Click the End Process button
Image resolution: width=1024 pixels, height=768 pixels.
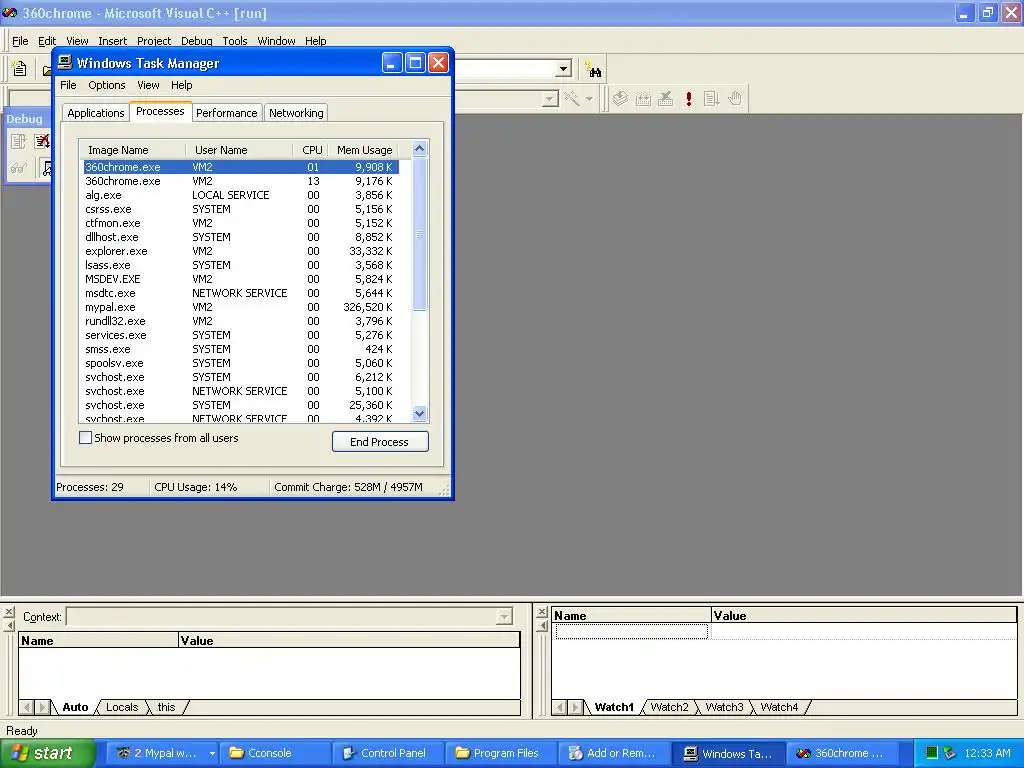pyautogui.click(x=380, y=442)
